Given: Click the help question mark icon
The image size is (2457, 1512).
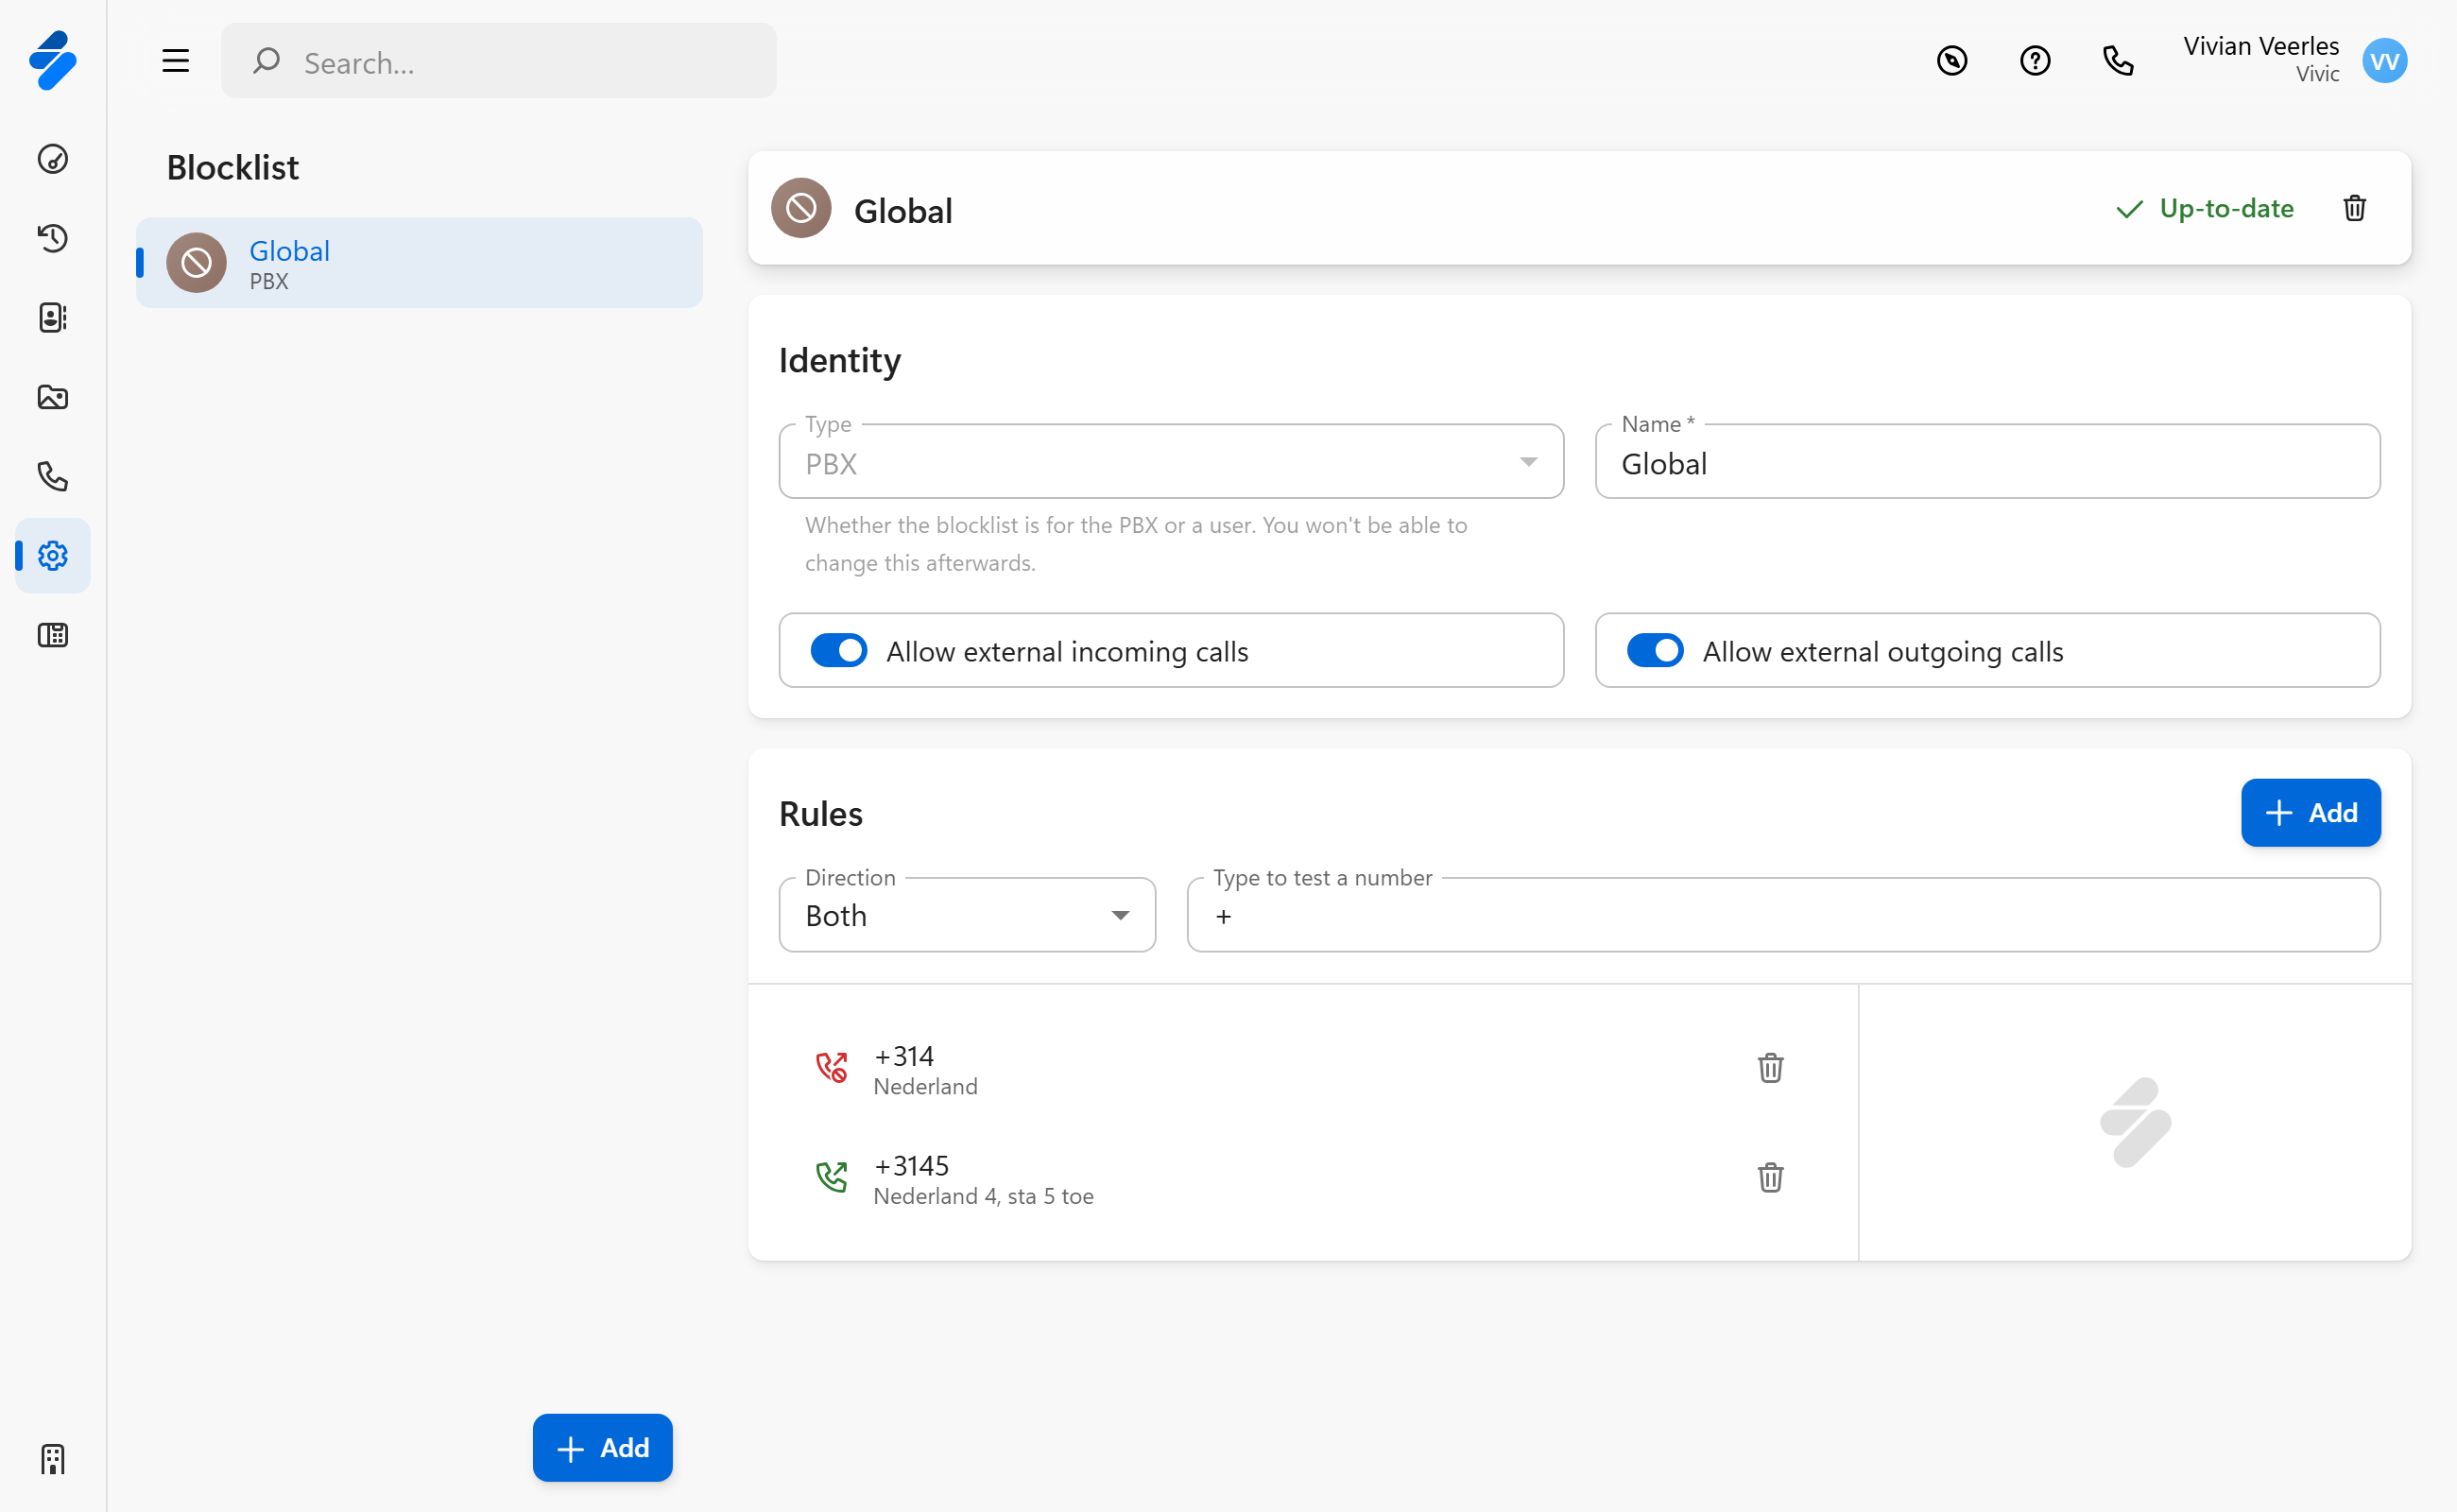Looking at the screenshot, I should (x=2034, y=61).
